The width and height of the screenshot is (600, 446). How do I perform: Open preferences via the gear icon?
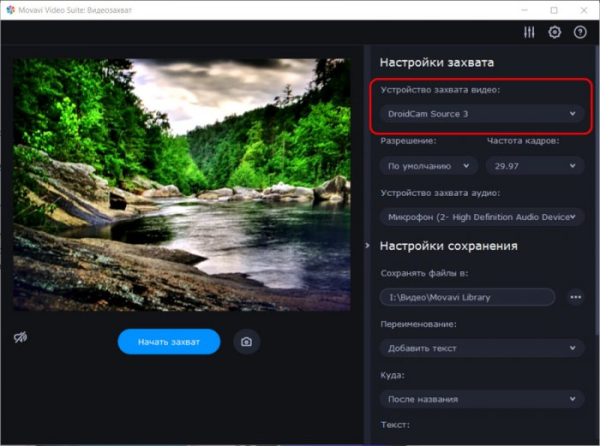555,32
